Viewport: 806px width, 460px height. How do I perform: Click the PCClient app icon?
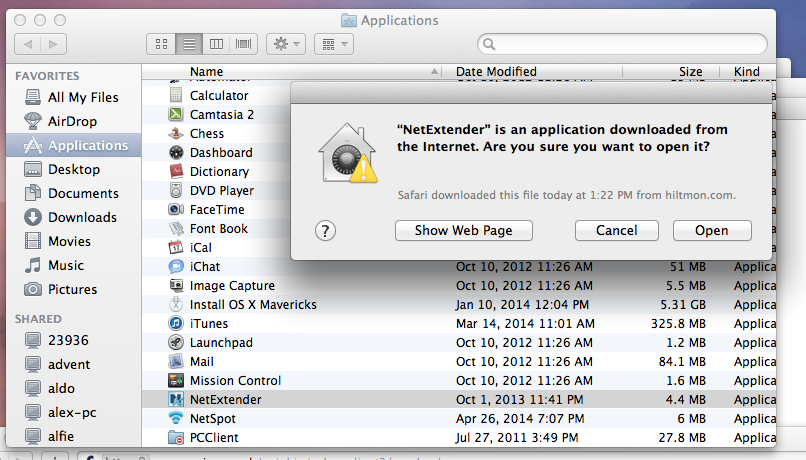coord(176,437)
